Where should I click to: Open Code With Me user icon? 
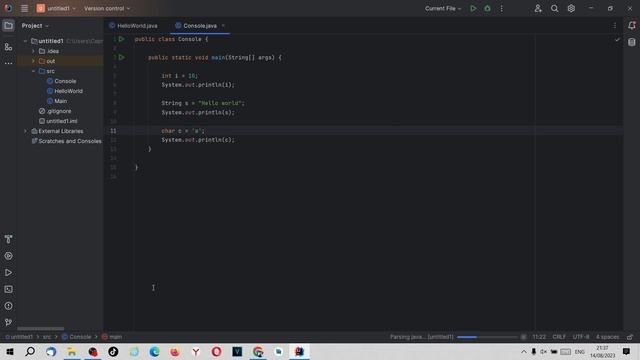point(538,8)
